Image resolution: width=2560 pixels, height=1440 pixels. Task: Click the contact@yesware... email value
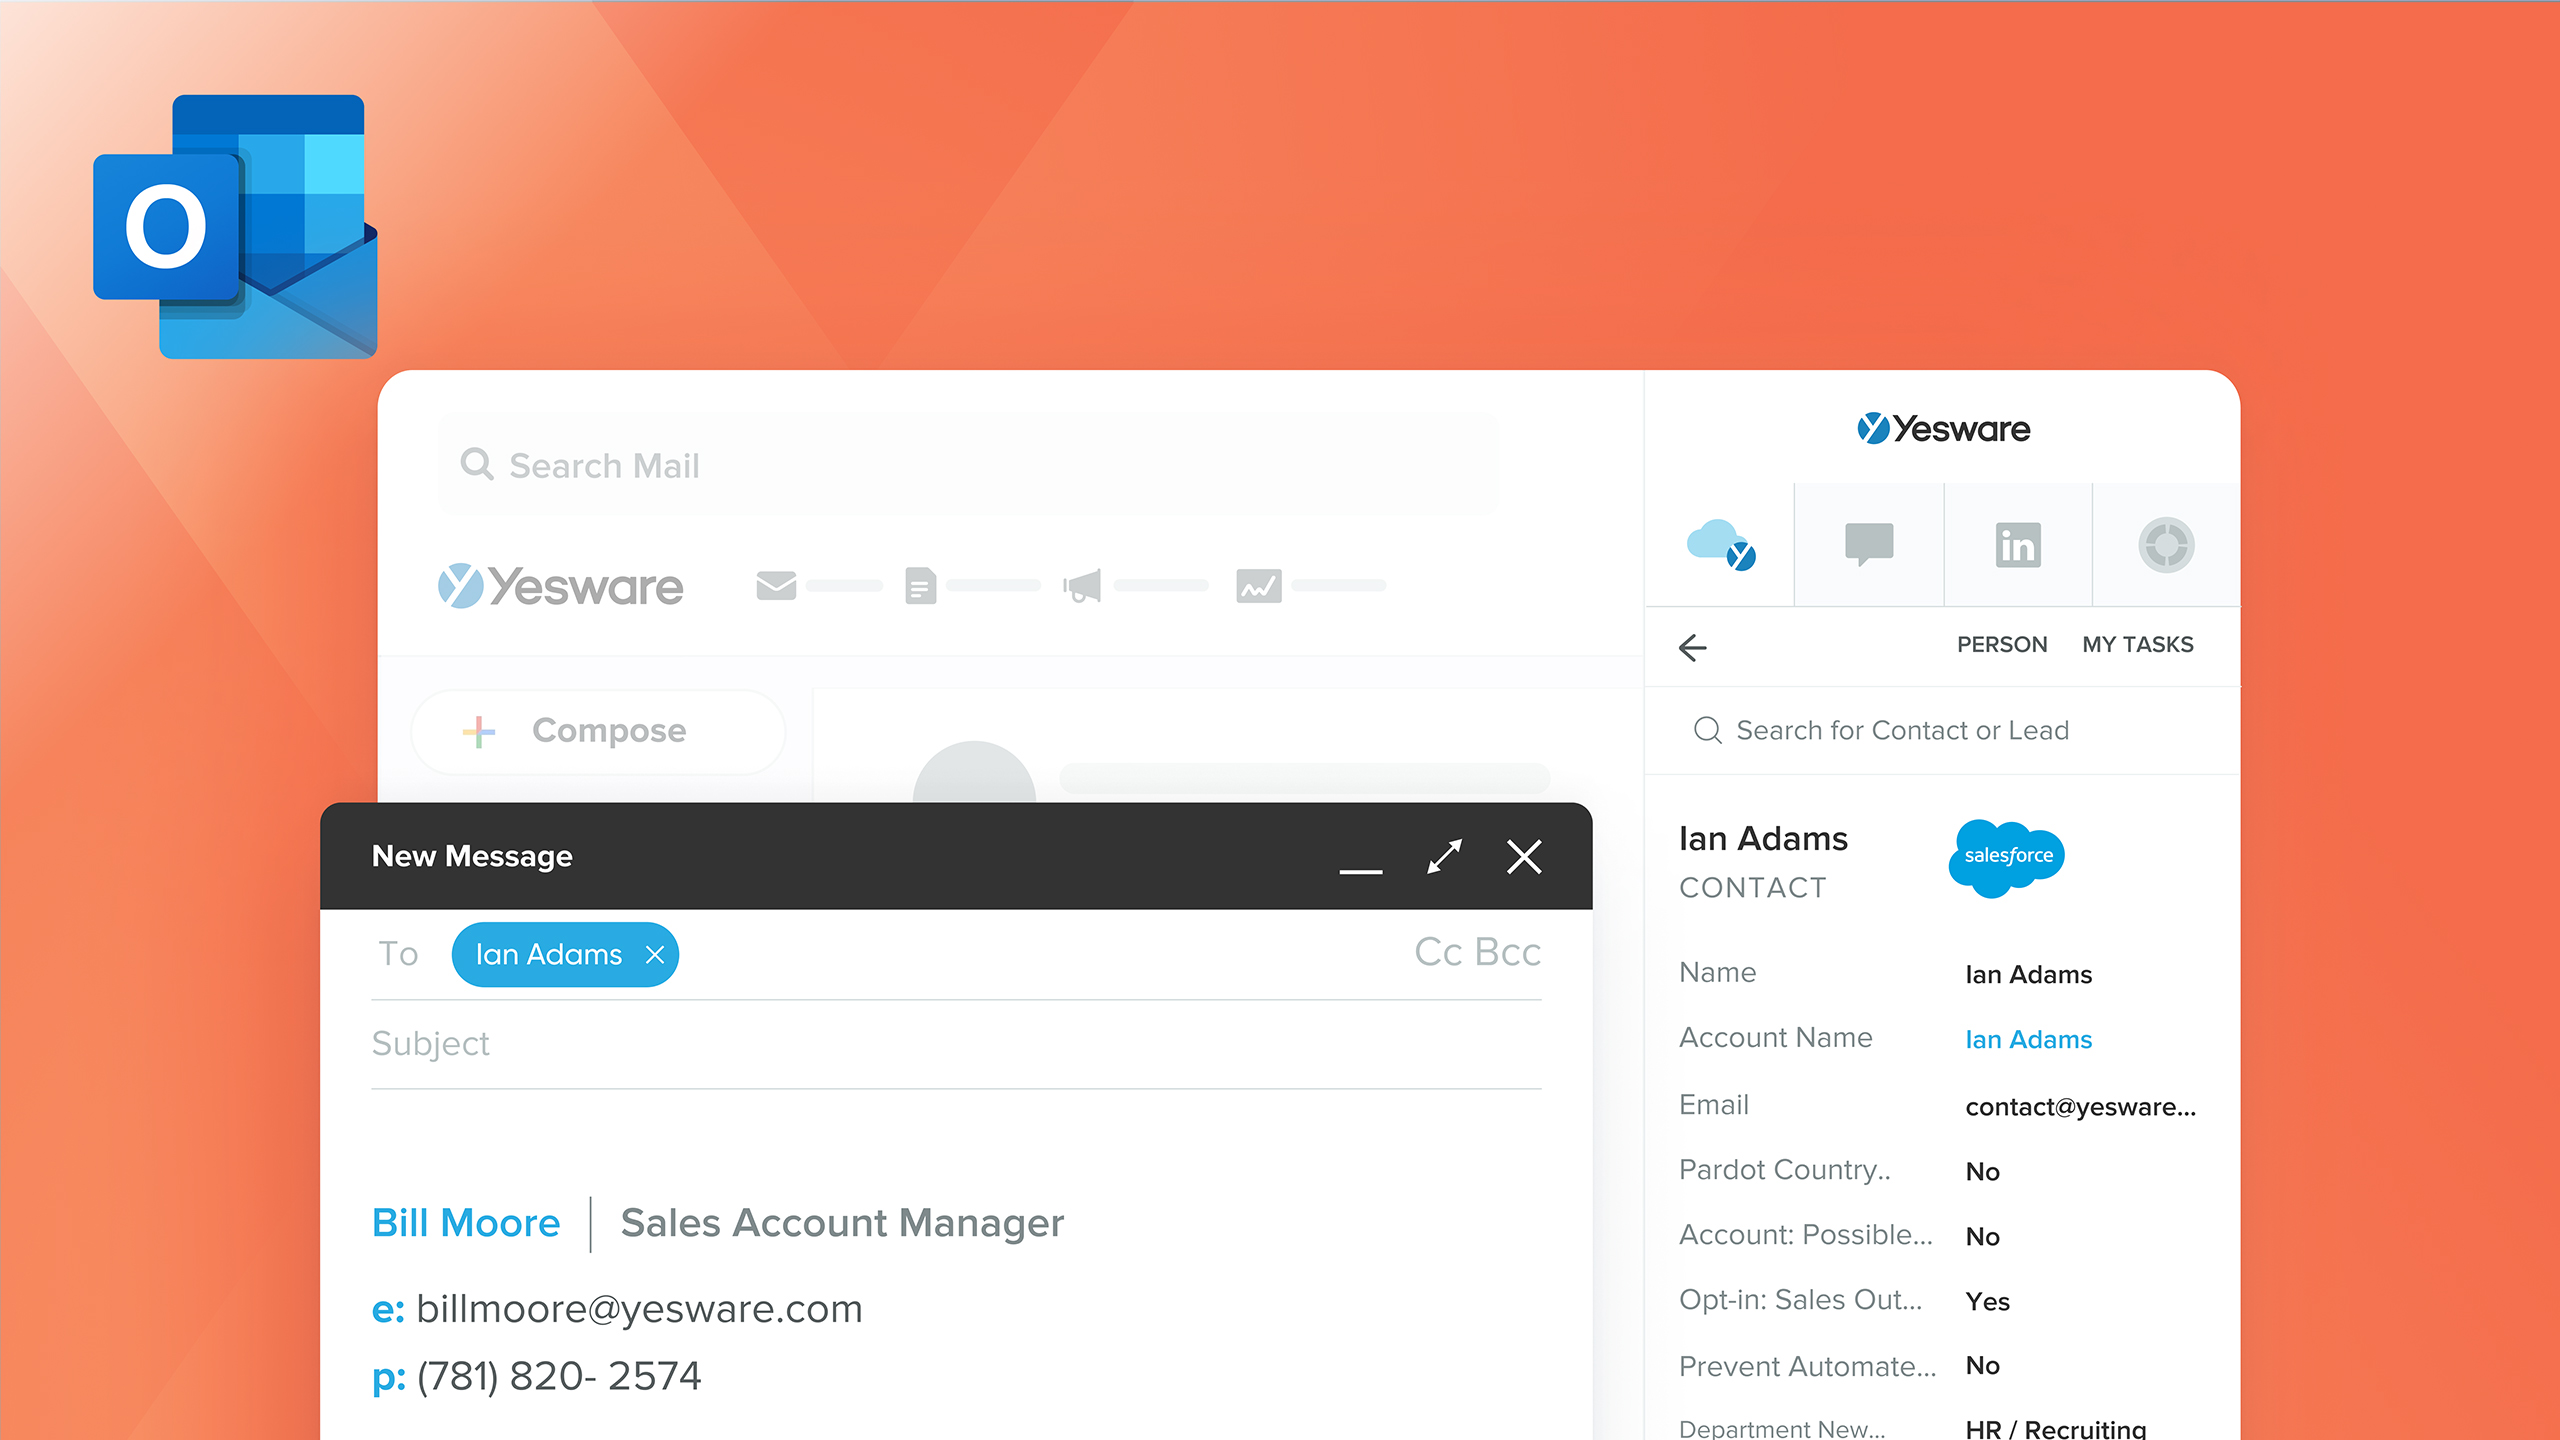pos(2080,1107)
